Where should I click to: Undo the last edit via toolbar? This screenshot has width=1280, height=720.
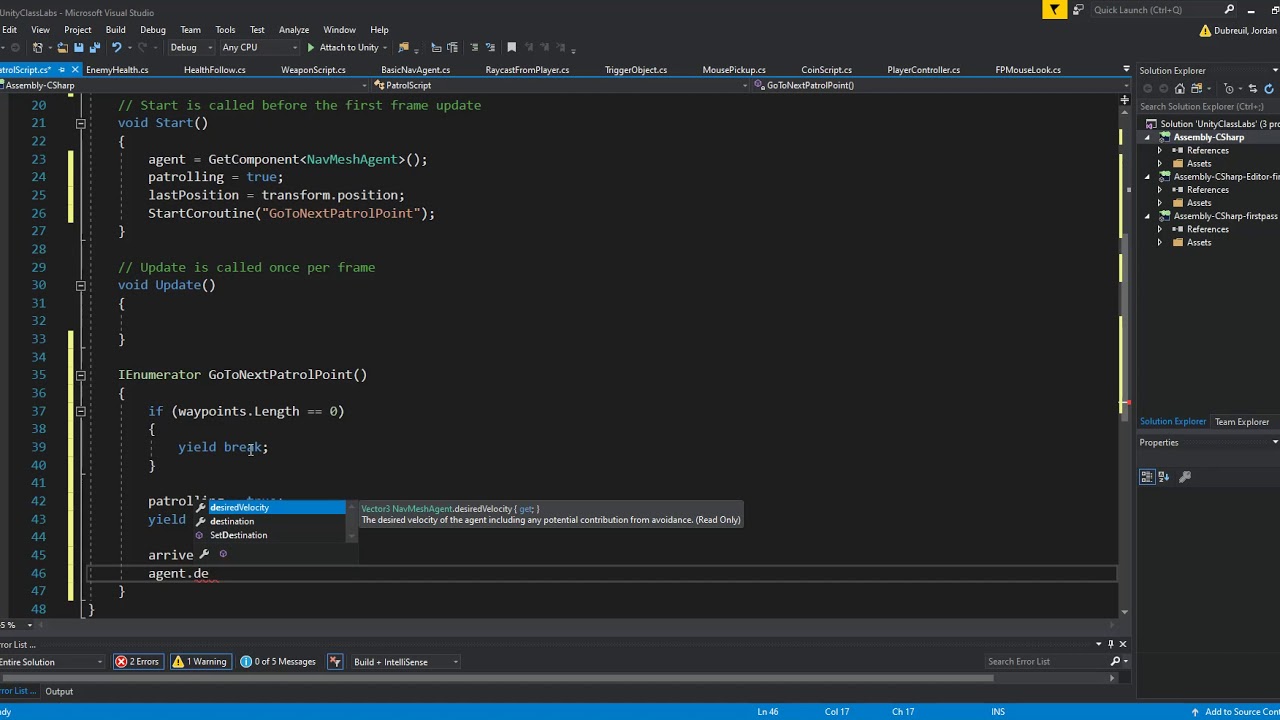click(x=117, y=47)
